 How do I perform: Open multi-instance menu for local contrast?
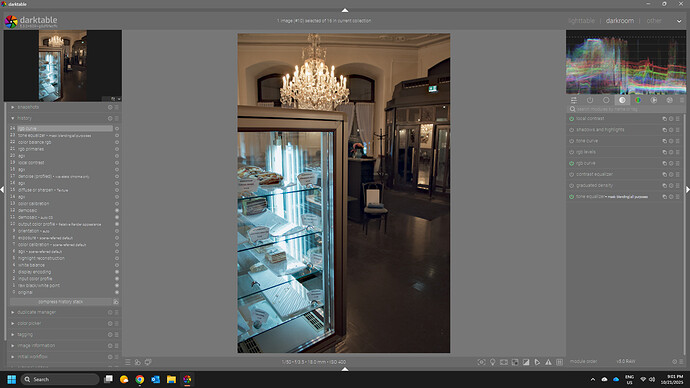point(664,119)
